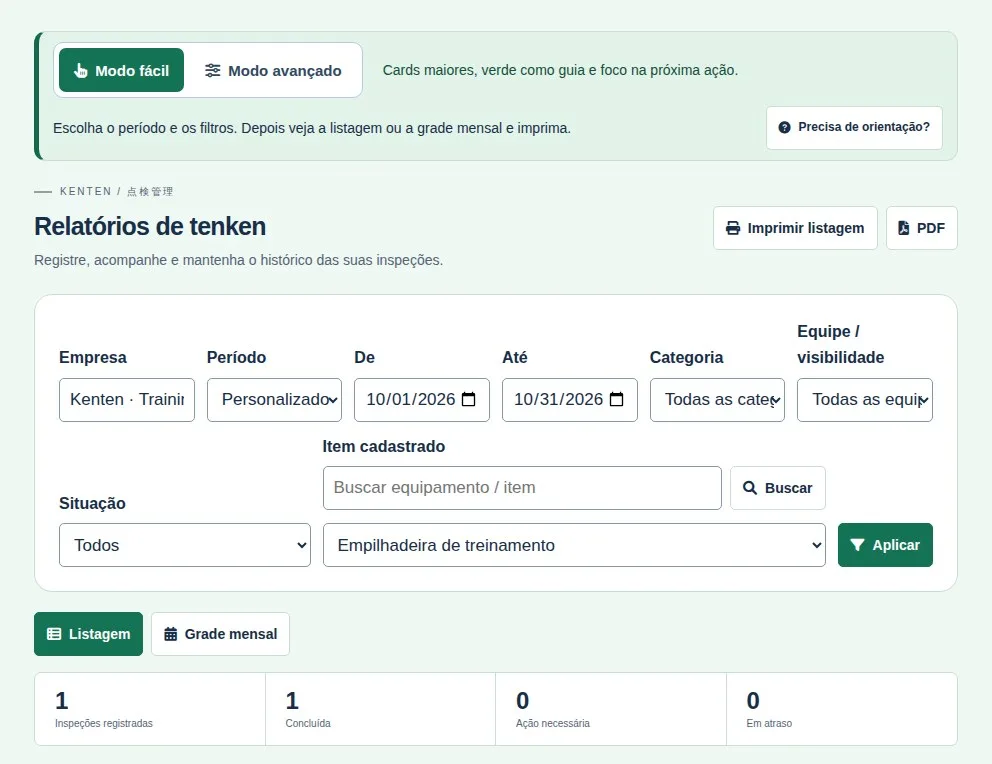Click the sliders icon in Modo avançado

[x=213, y=70]
